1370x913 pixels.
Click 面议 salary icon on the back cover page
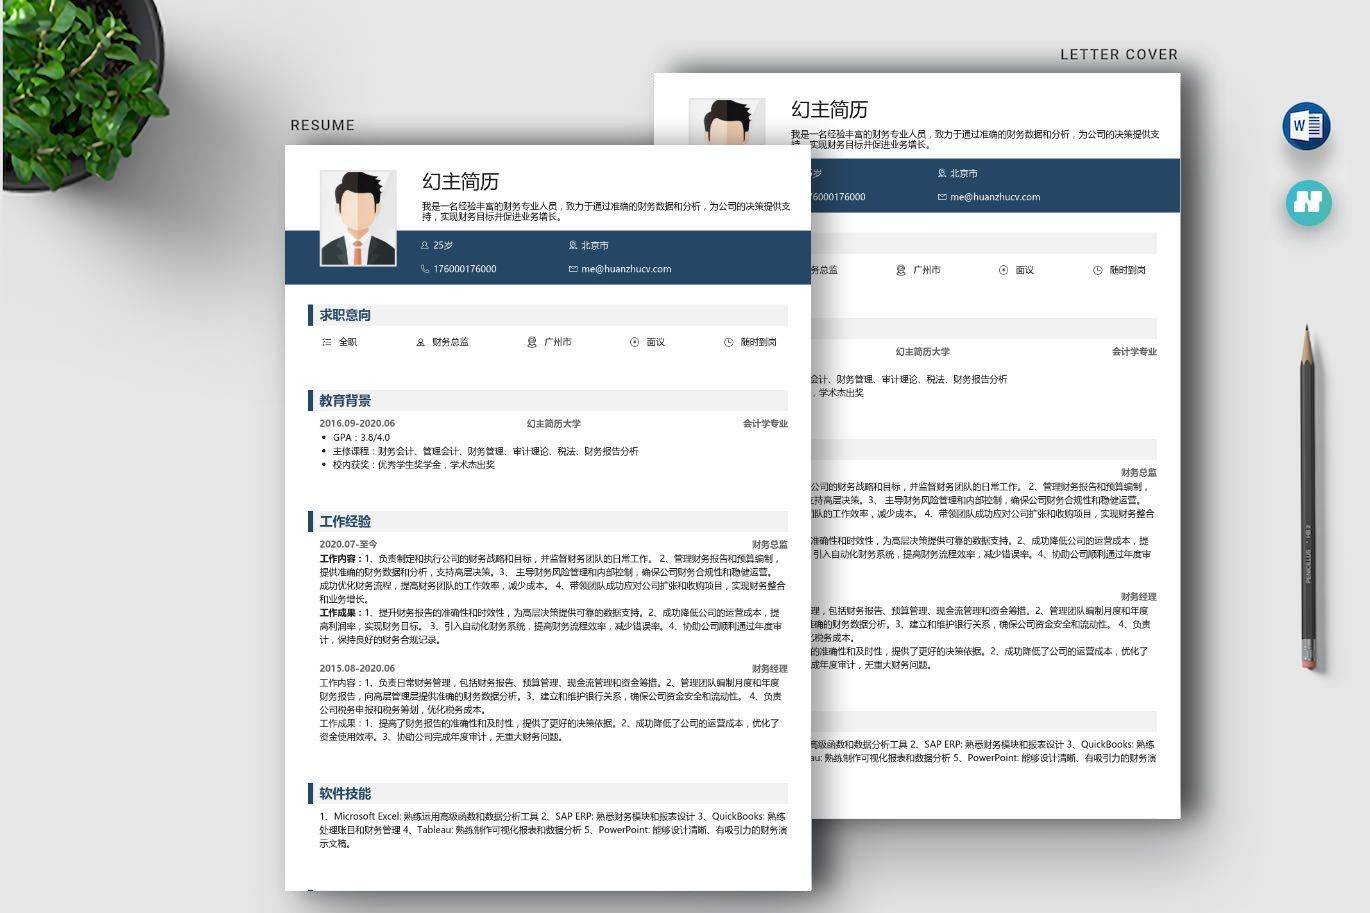pyautogui.click(x=1003, y=270)
